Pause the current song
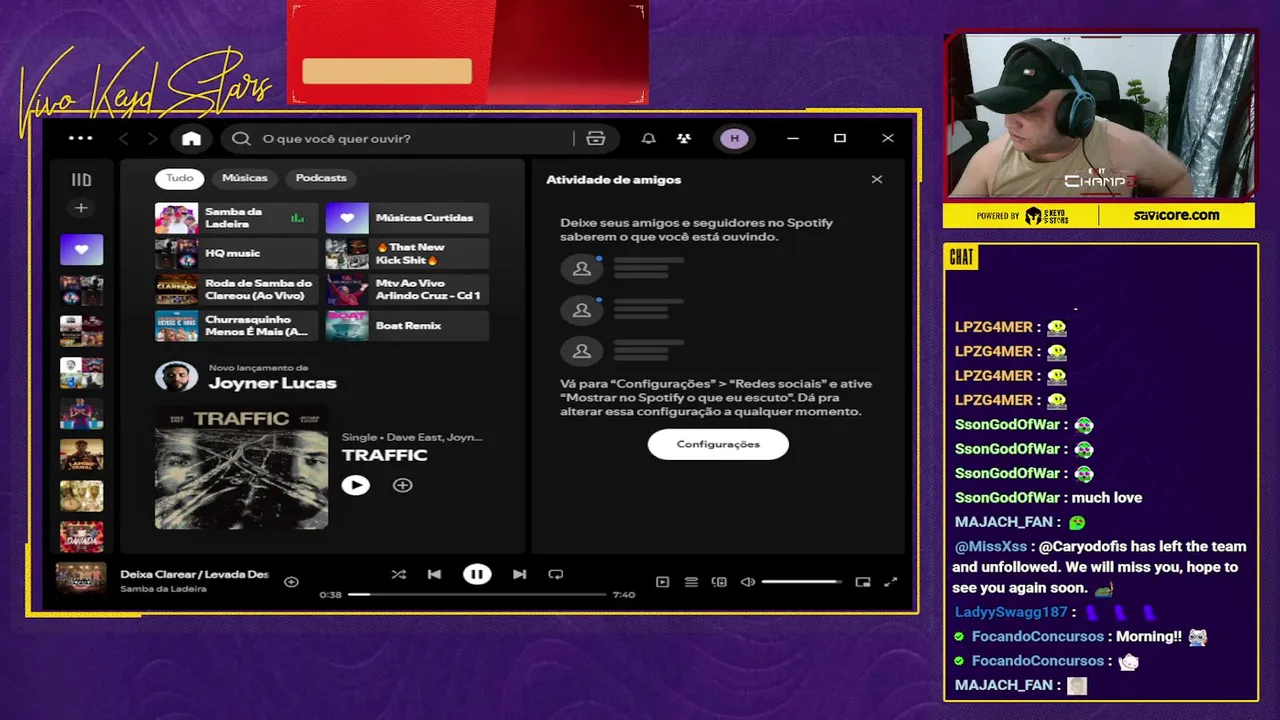1280x720 pixels. [x=477, y=574]
